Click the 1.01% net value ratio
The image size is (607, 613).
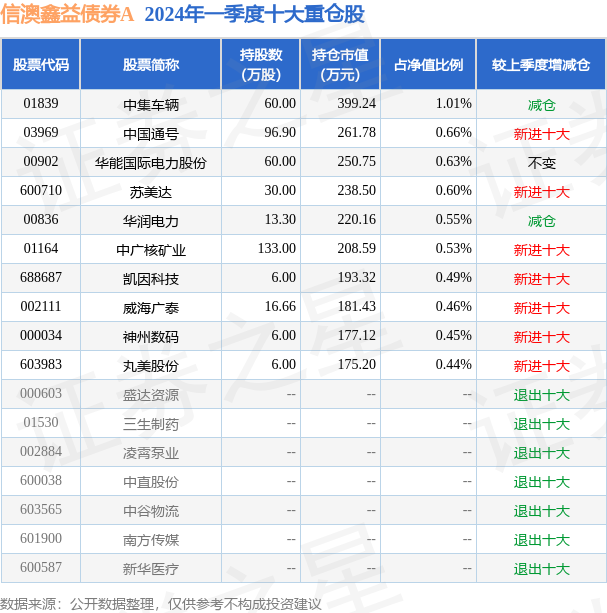[453, 104]
